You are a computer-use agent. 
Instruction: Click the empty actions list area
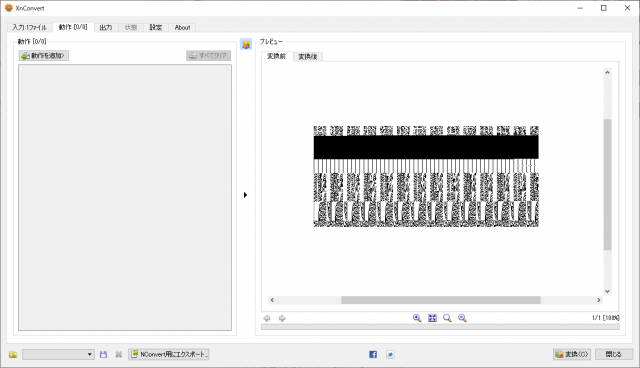[125, 197]
